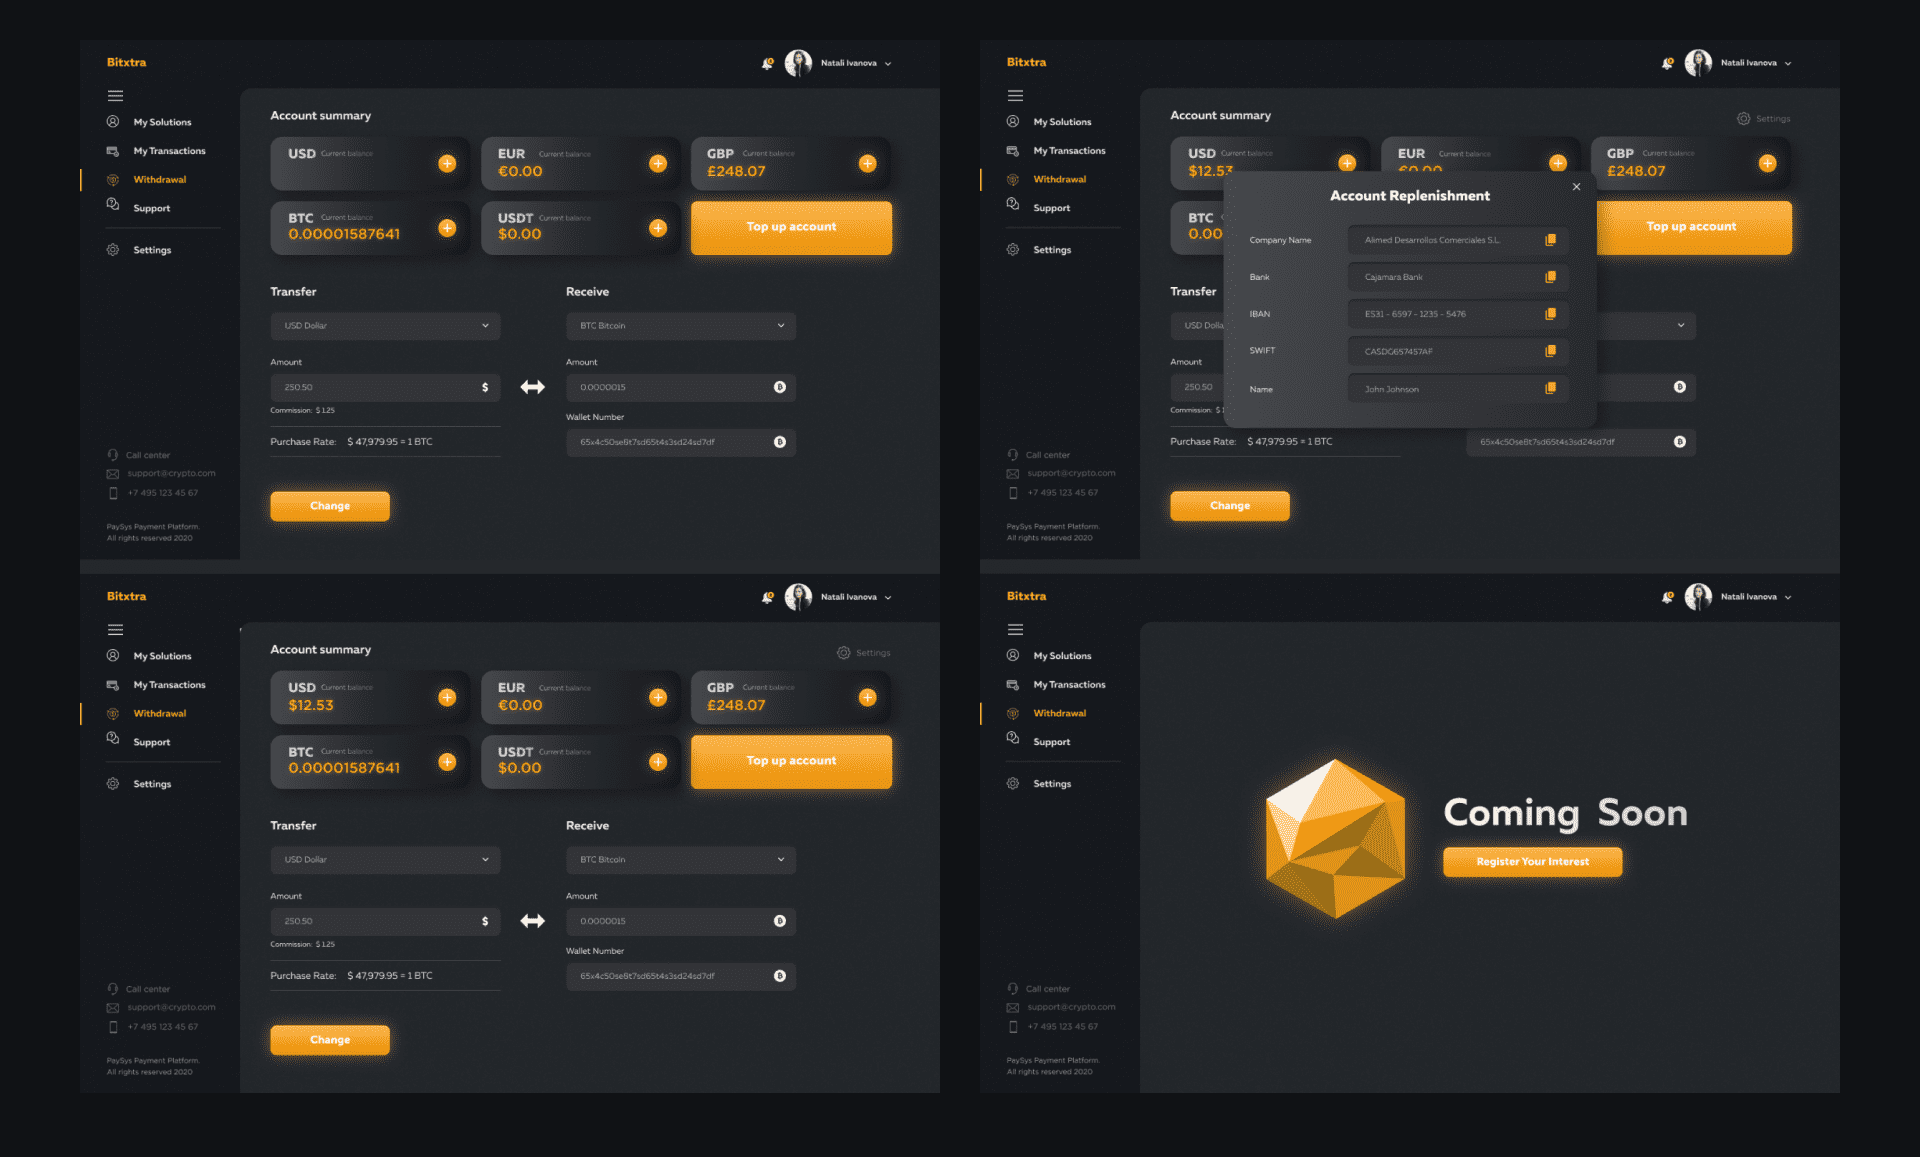Open notifications bell in the bottom-left screen
The width and height of the screenshot is (1920, 1157).
coord(767,597)
